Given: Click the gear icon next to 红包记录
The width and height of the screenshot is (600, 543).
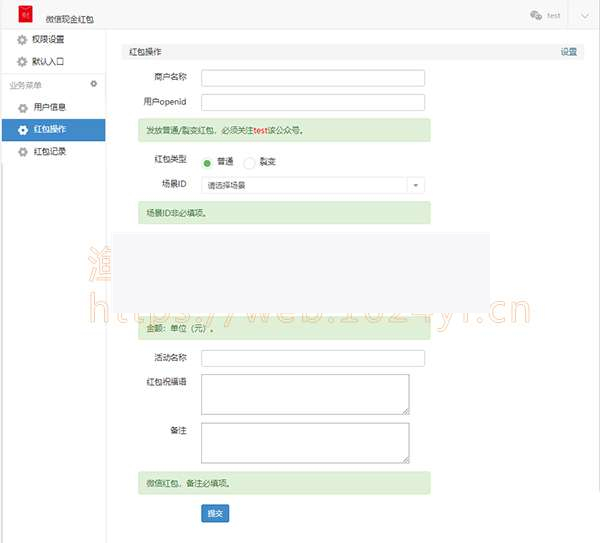Looking at the screenshot, I should (x=22, y=152).
